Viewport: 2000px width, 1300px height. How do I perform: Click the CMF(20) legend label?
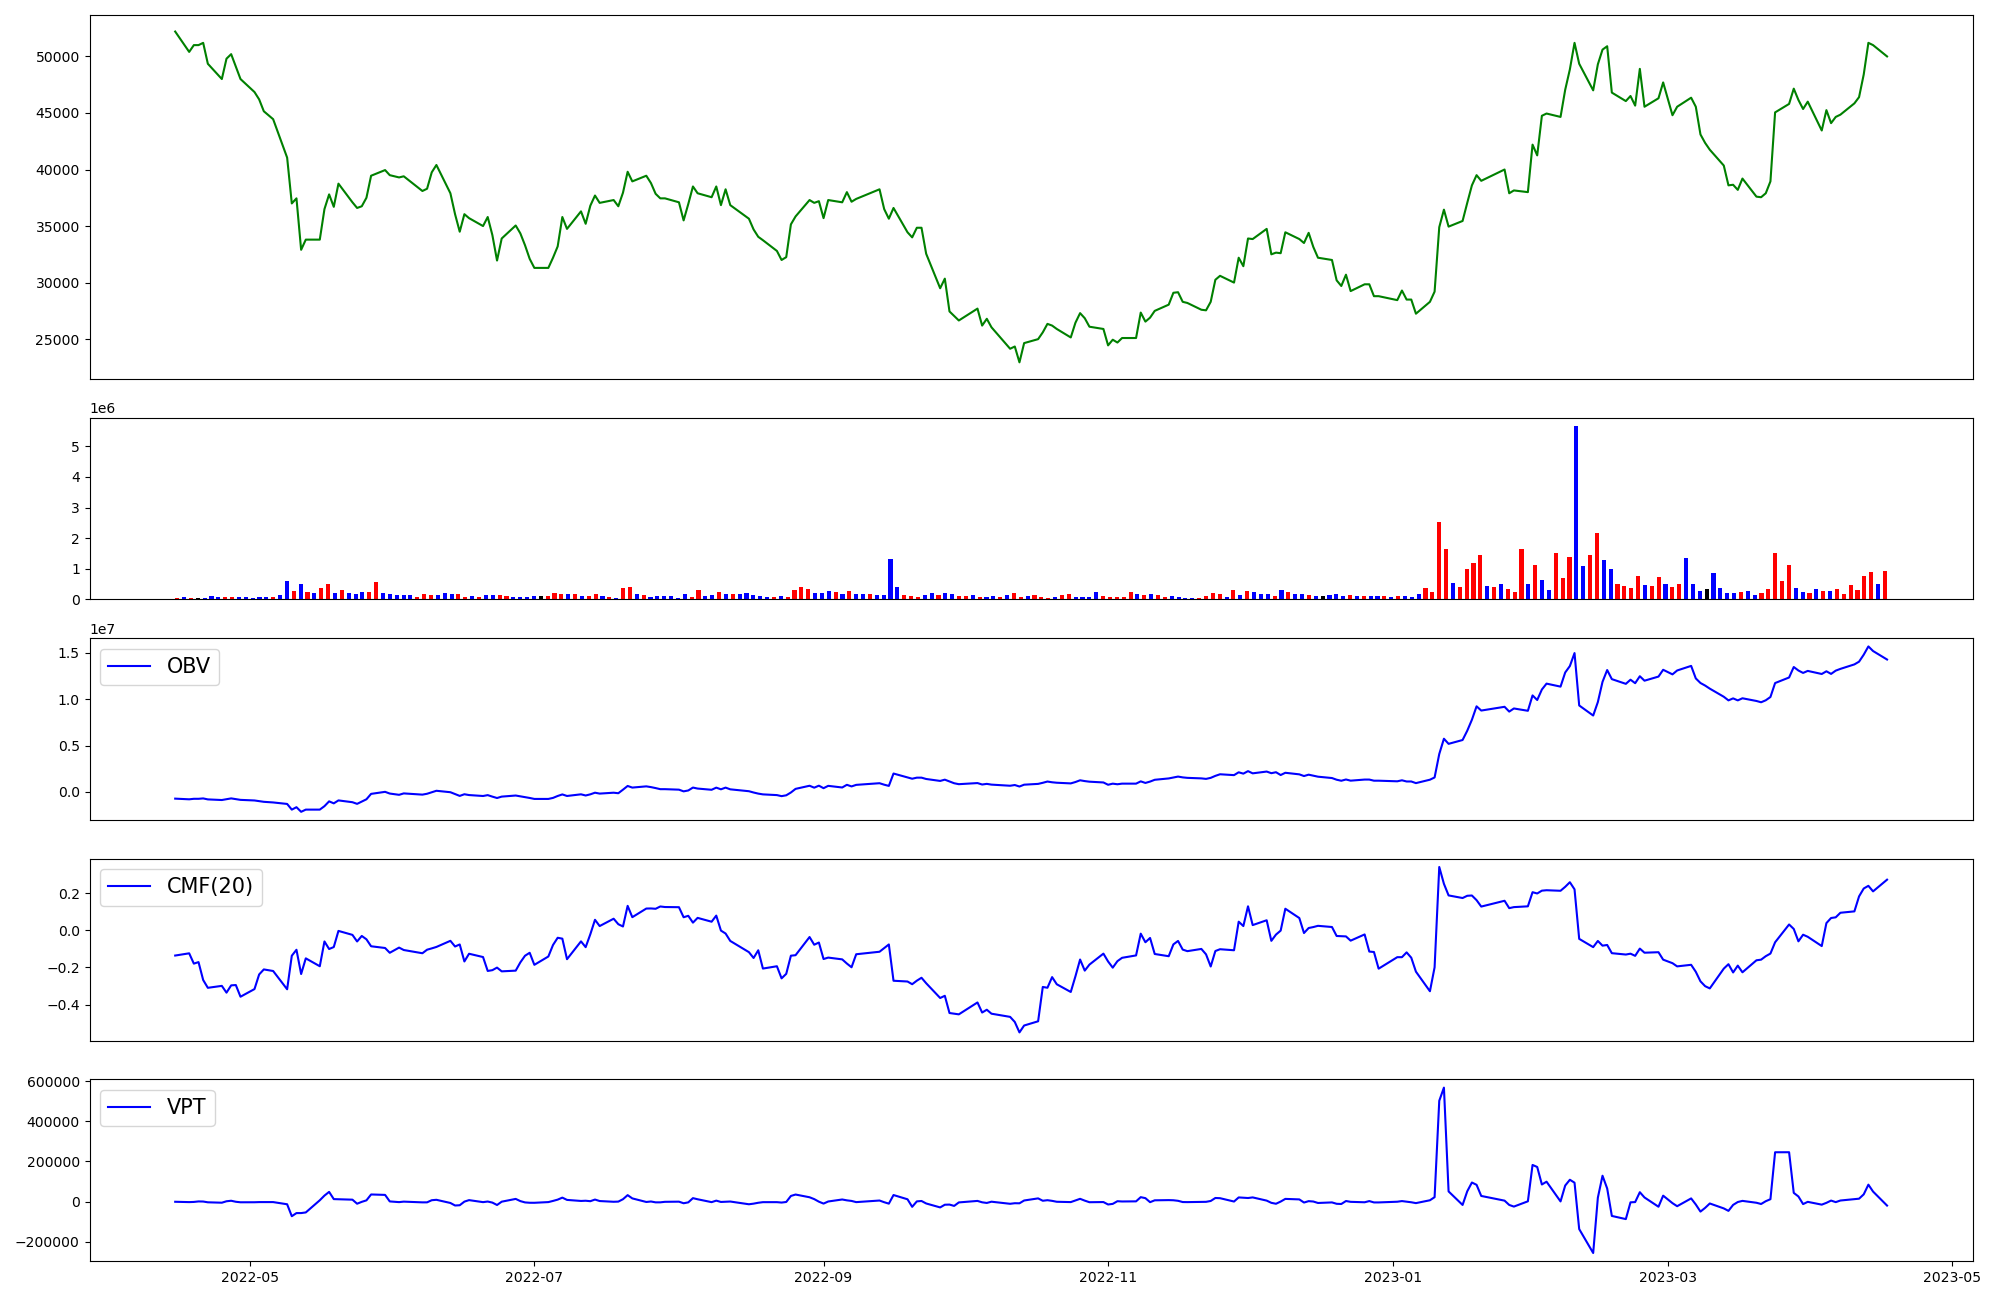tap(209, 886)
